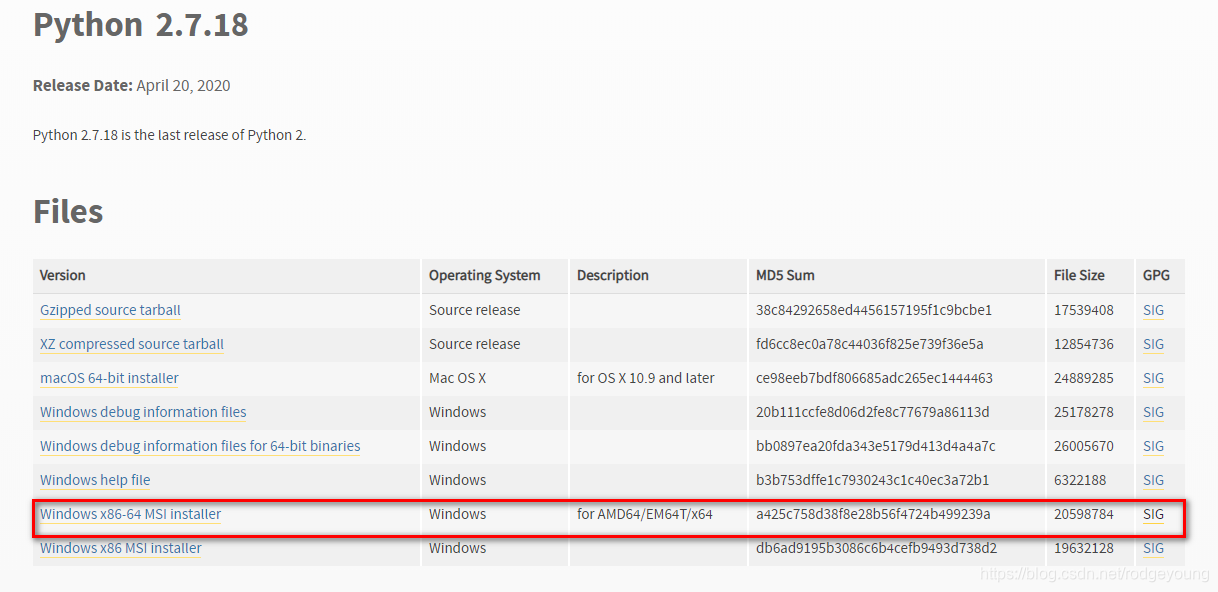The height and width of the screenshot is (592, 1218).
Task: Open SIG for Windows x86 MSI installer
Action: coord(1153,548)
